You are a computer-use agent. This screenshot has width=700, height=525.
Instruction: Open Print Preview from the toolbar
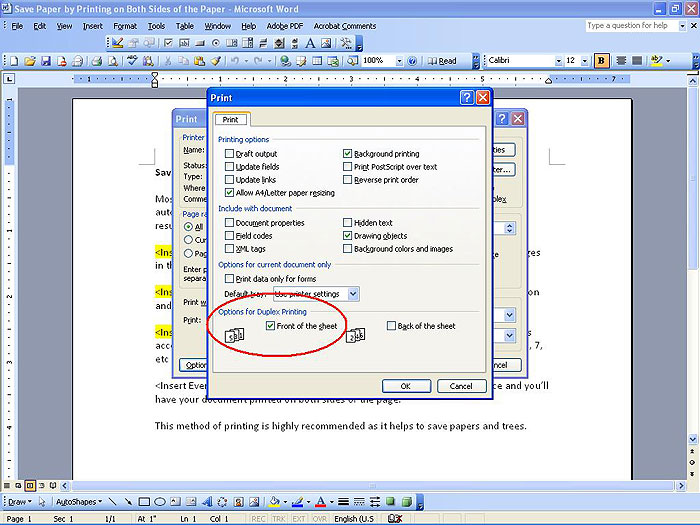click(112, 61)
